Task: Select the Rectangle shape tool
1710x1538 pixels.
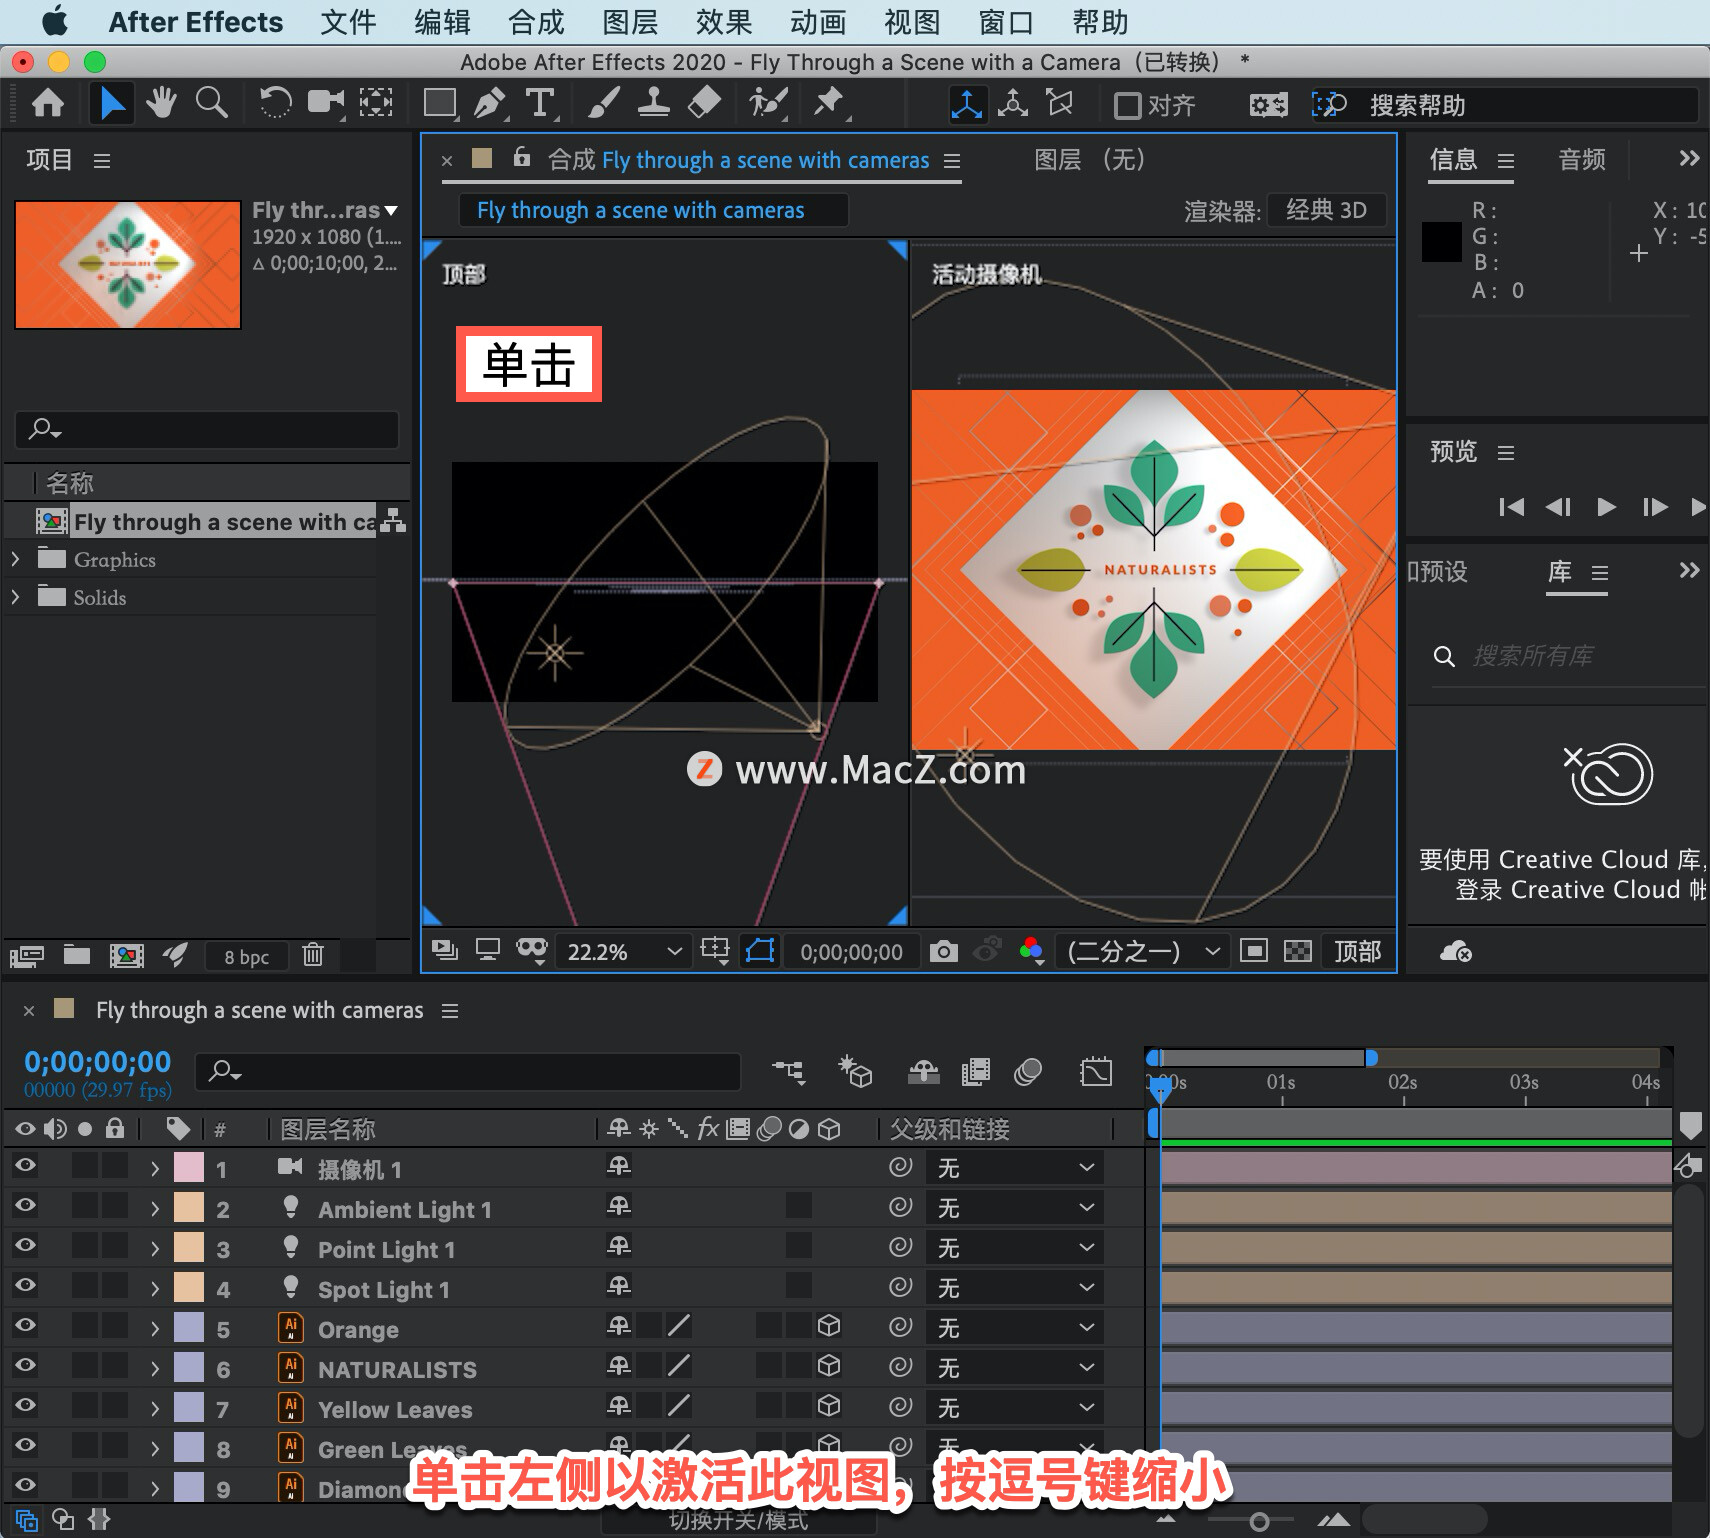Action: coord(441,103)
